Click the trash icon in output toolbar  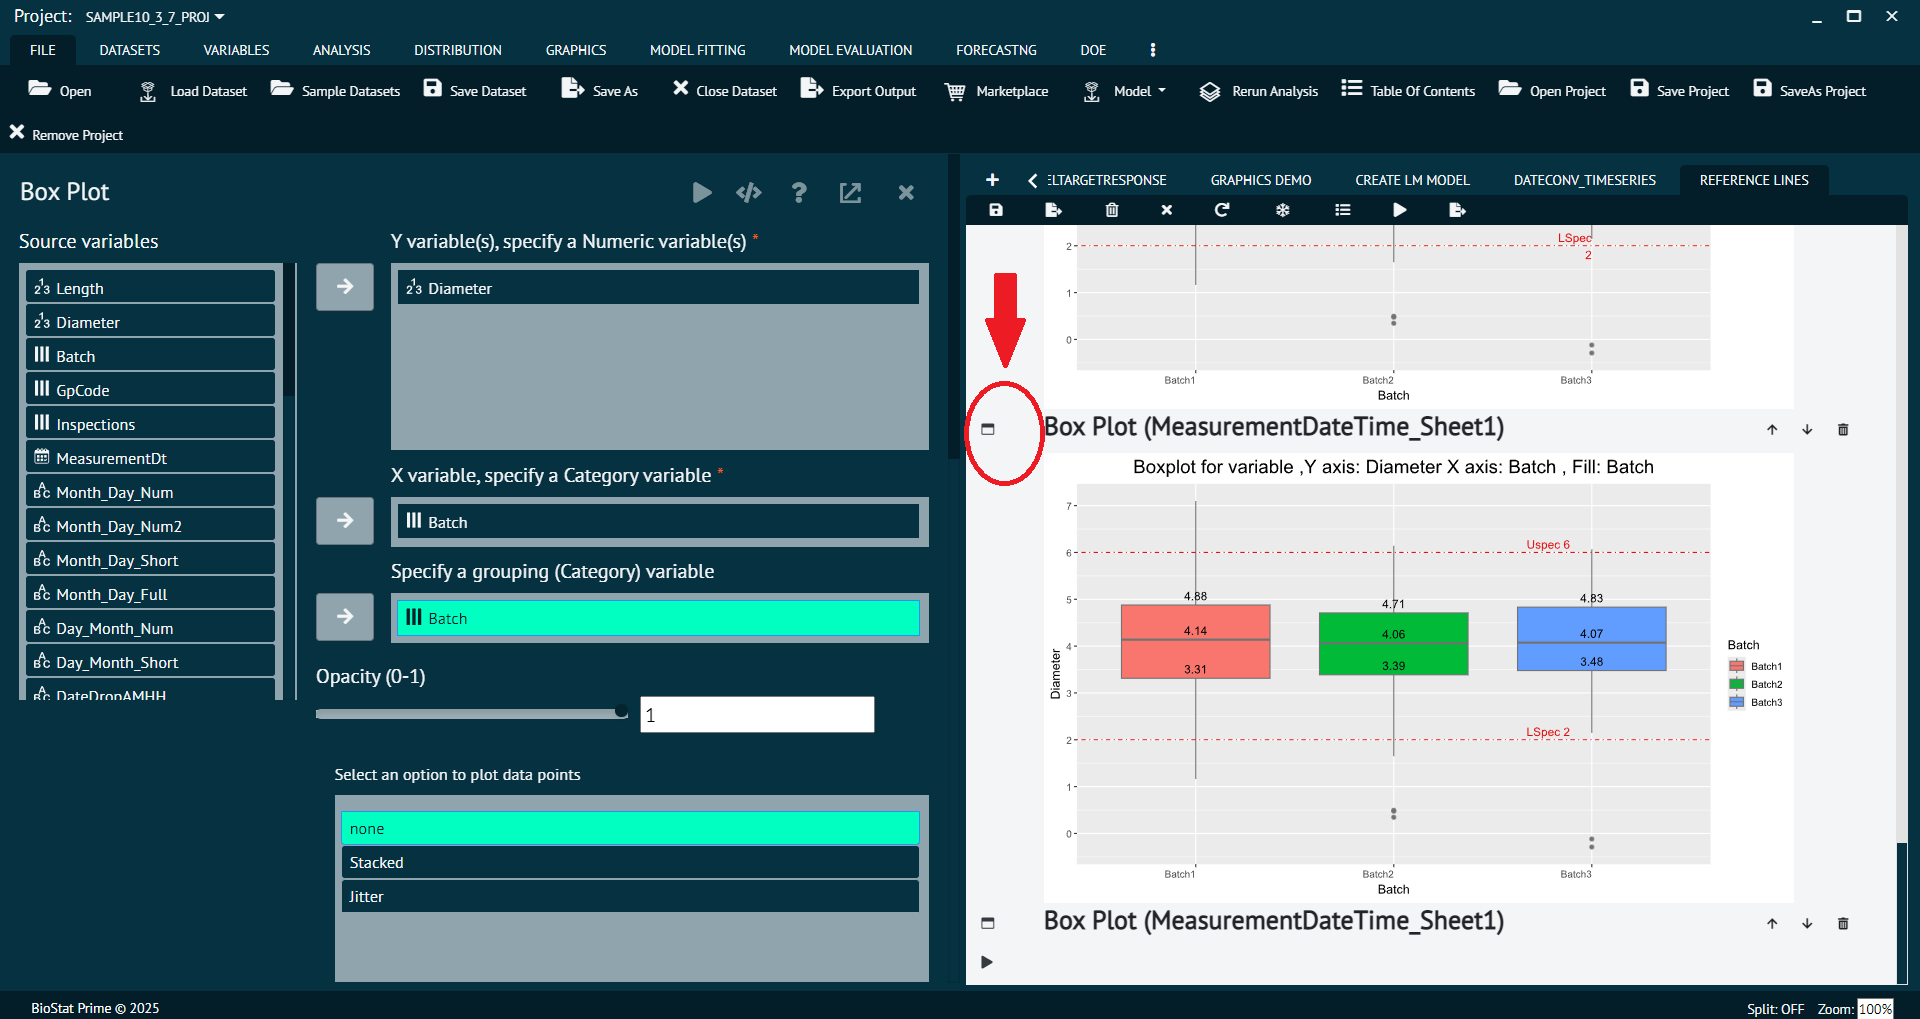point(1111,210)
